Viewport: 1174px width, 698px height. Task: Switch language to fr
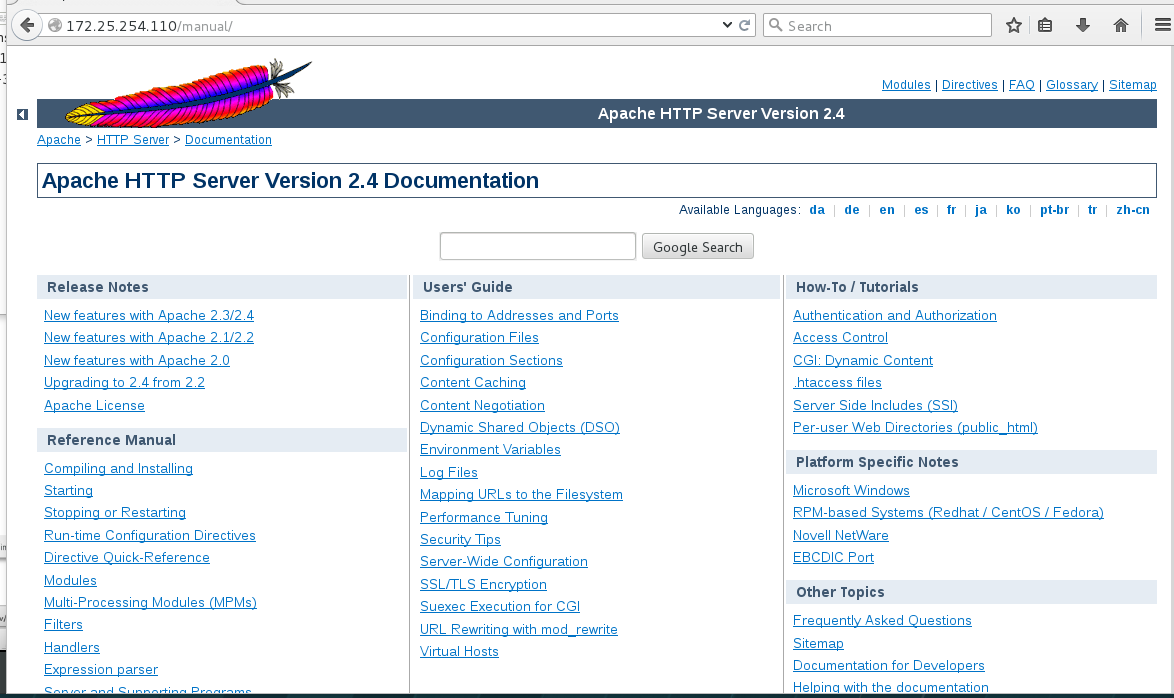pyautogui.click(x=951, y=210)
